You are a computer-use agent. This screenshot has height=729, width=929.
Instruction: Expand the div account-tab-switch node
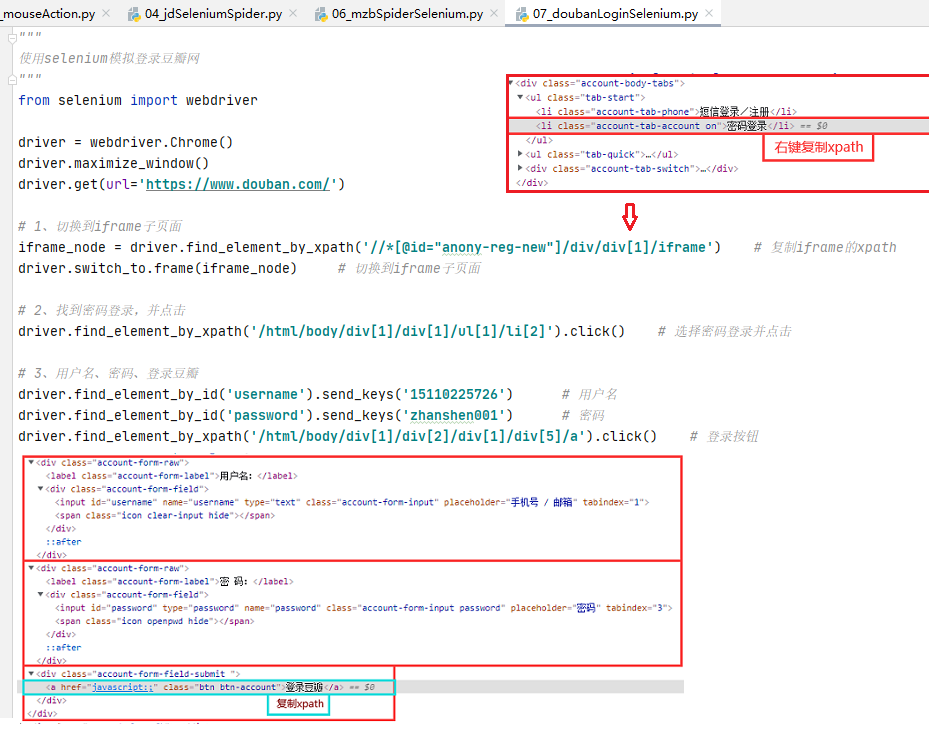pos(520,168)
